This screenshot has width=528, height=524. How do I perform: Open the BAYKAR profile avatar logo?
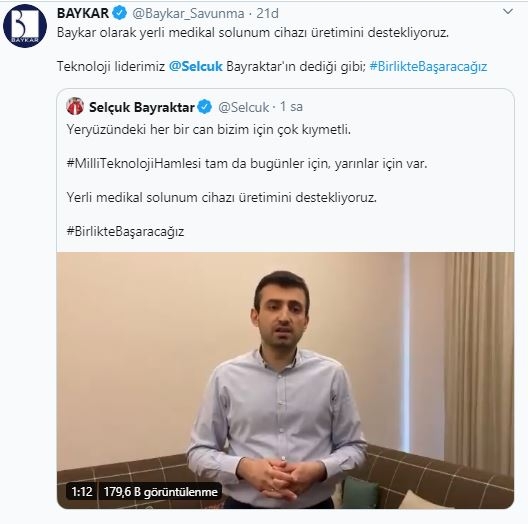(x=25, y=26)
